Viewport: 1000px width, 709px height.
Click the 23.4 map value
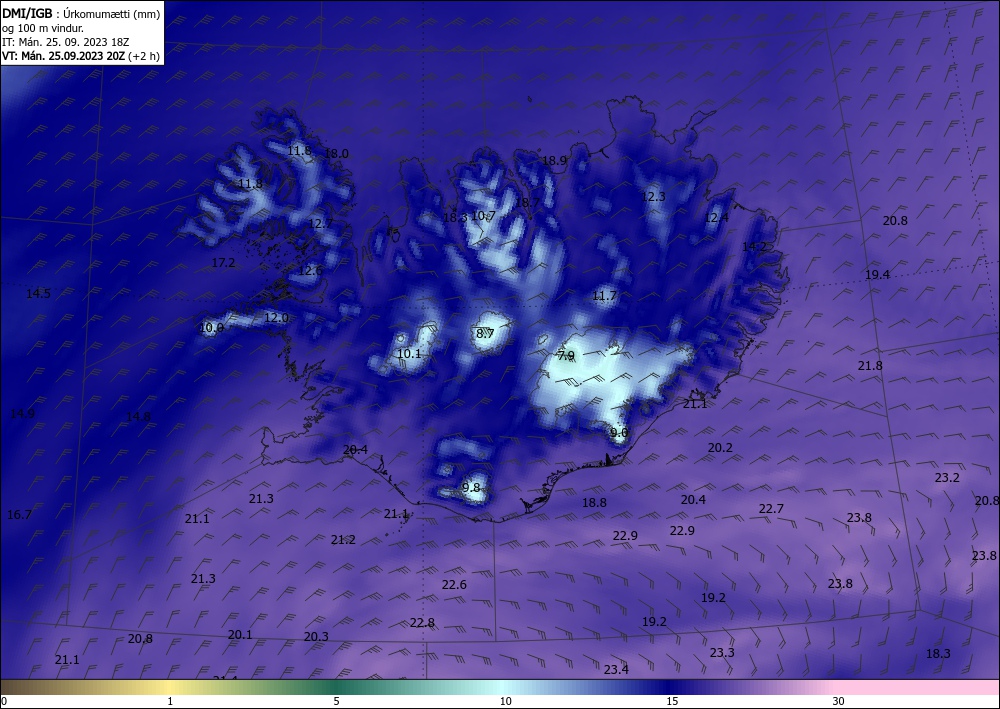[616, 669]
